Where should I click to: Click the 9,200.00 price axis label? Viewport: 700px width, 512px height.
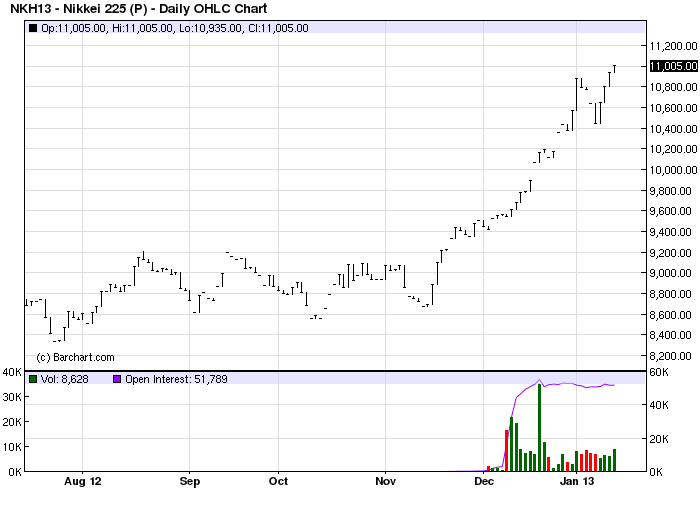pos(673,253)
